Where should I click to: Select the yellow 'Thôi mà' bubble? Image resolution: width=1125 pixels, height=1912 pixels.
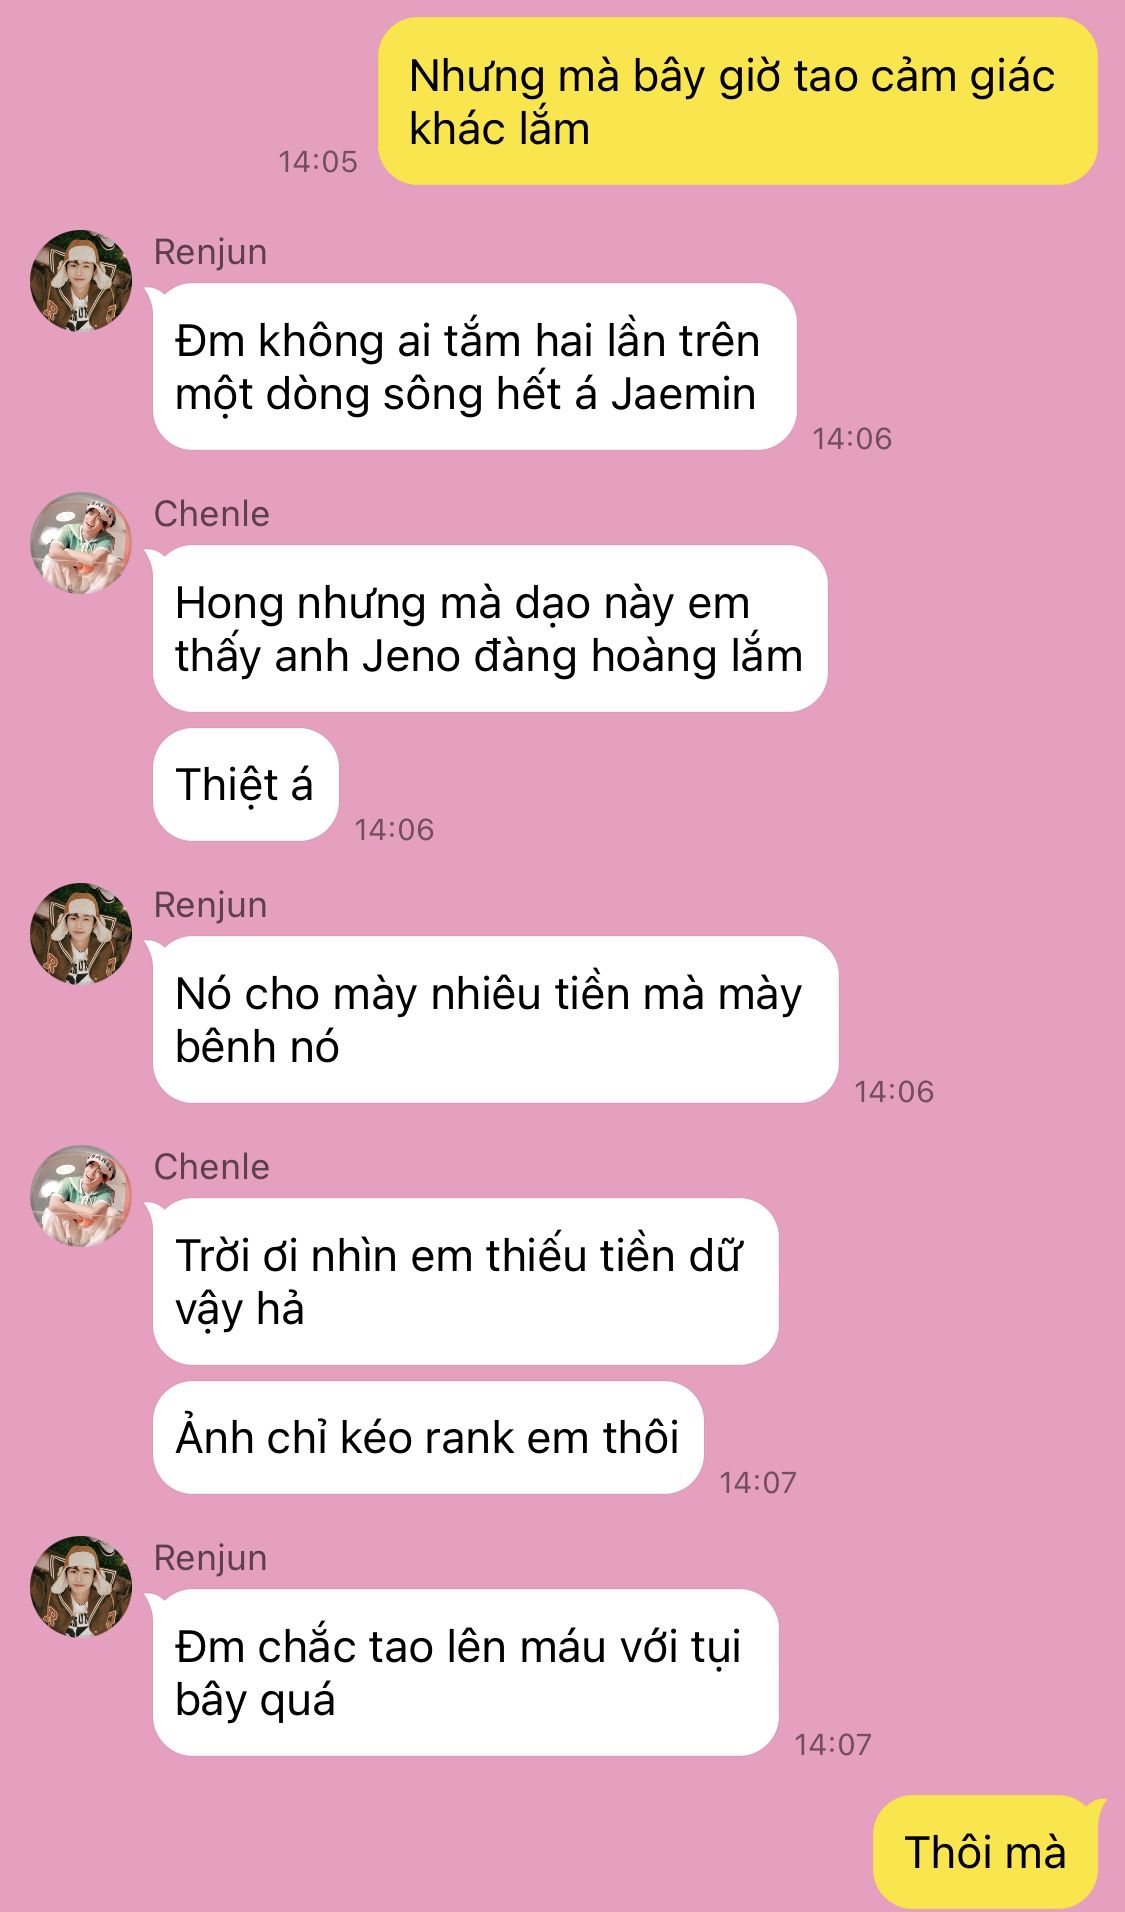click(986, 1852)
